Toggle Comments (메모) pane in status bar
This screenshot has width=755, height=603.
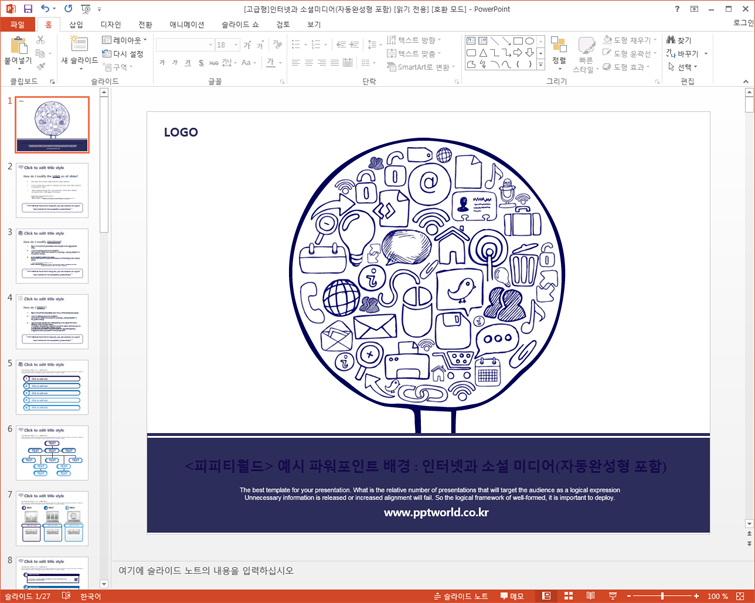coord(512,596)
